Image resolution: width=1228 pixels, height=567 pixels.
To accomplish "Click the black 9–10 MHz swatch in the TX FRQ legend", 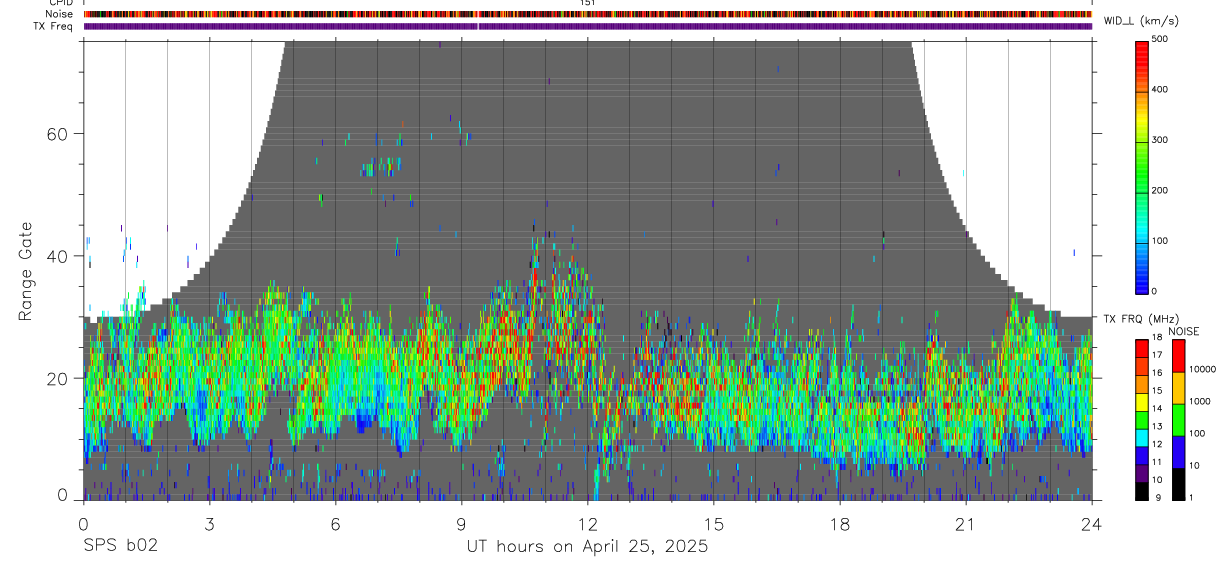I will [x=1142, y=491].
